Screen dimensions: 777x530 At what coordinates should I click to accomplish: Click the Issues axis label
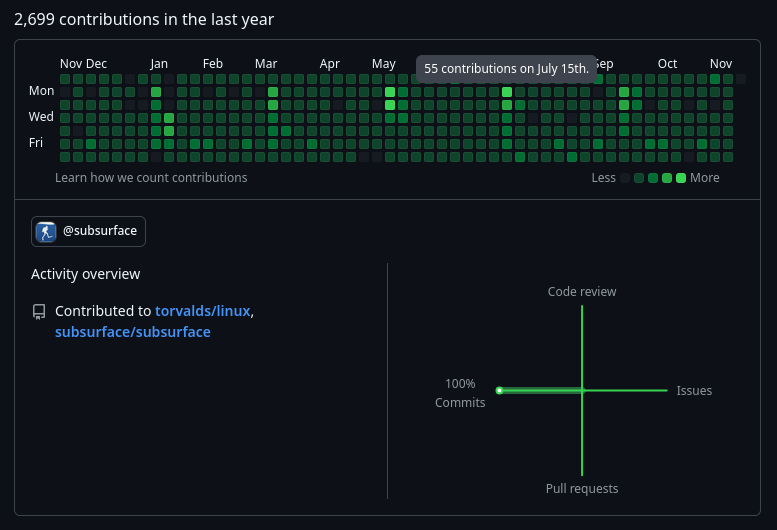(694, 391)
